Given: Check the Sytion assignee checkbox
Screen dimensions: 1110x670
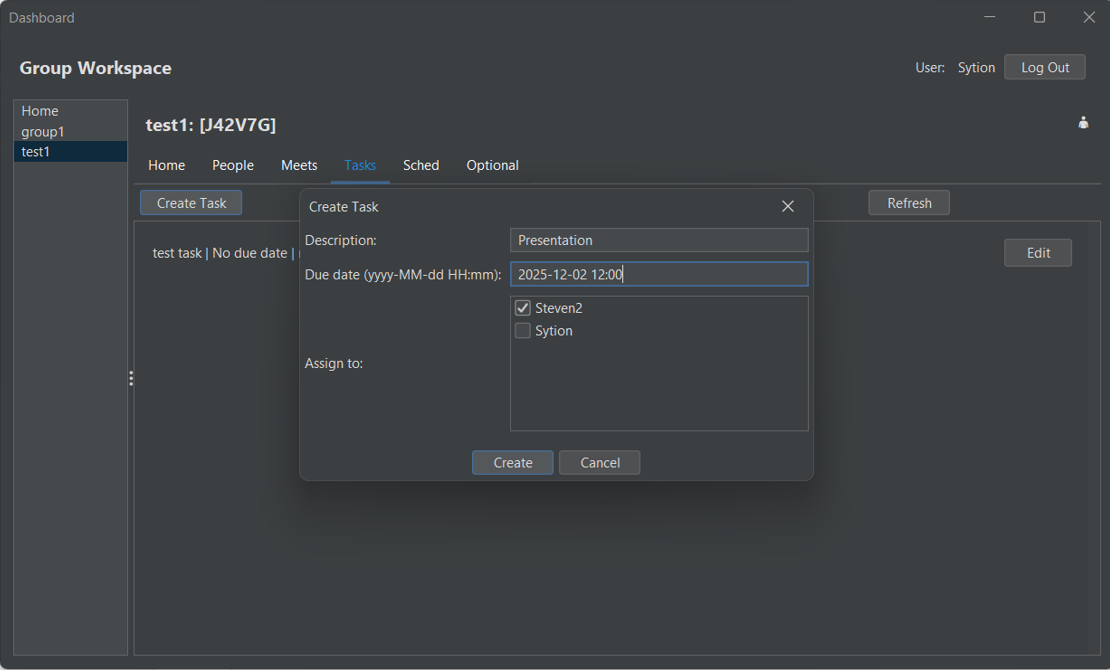Looking at the screenshot, I should pos(522,331).
